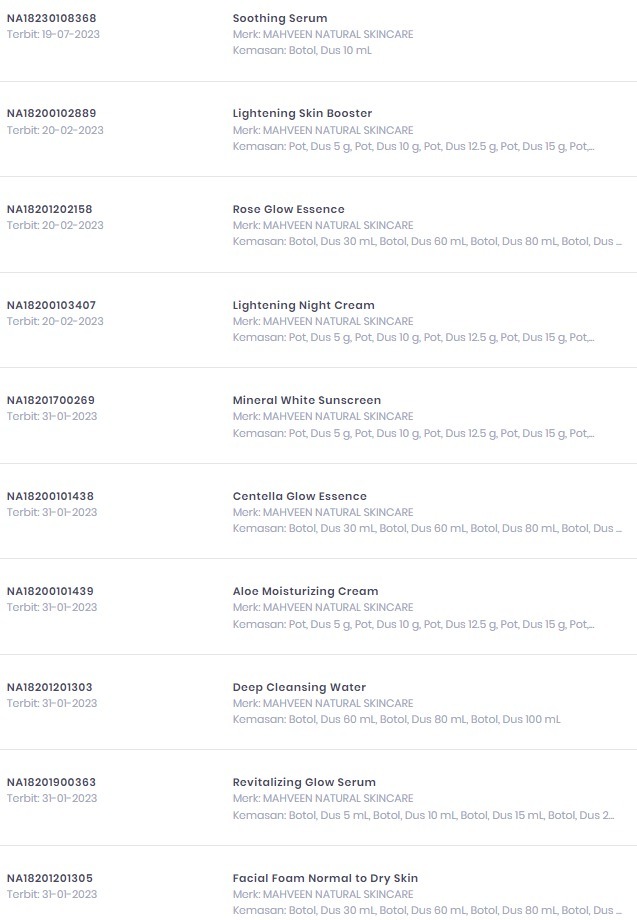The height and width of the screenshot is (920, 637).
Task: Click registration number NA18201900363
Action: (51, 782)
